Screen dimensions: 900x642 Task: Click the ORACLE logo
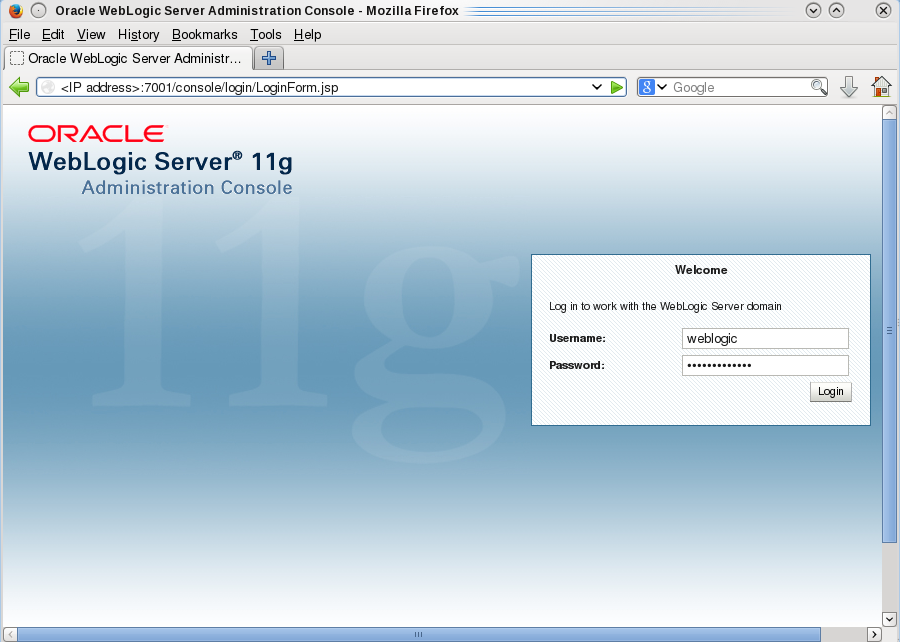coord(96,134)
